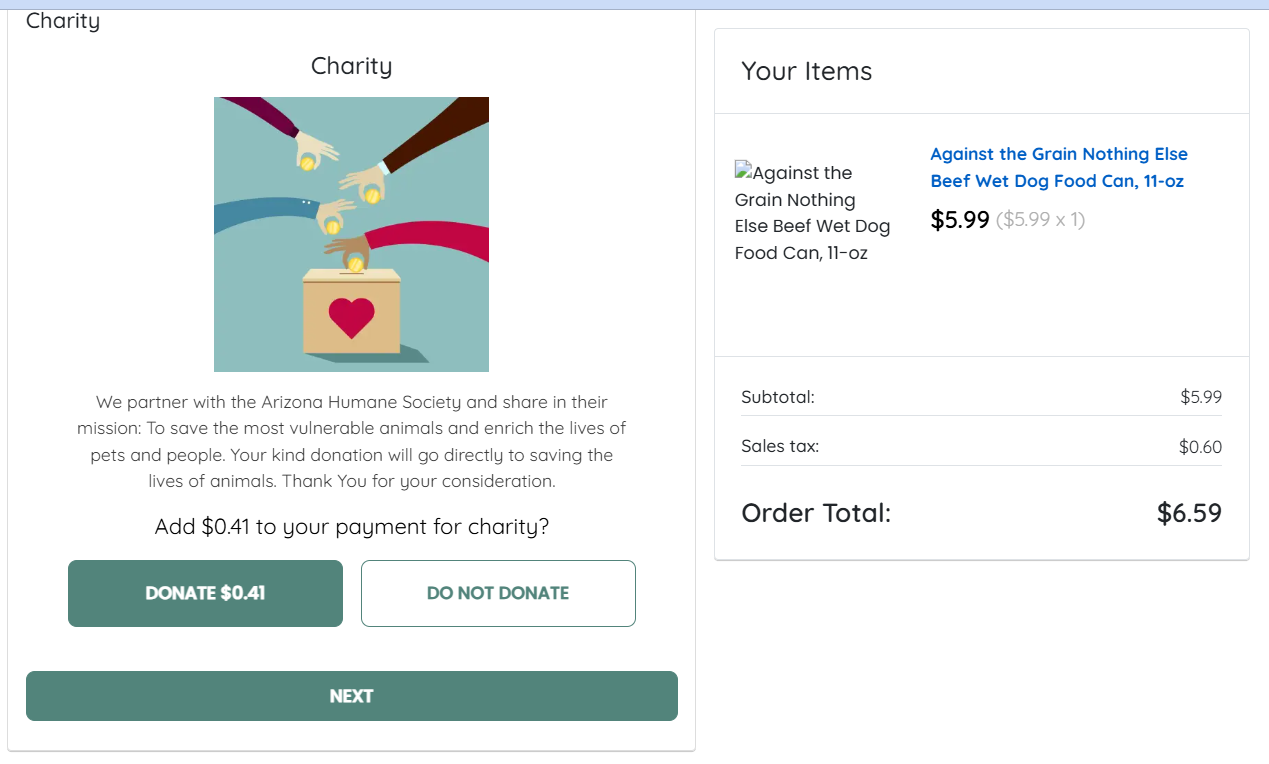The width and height of the screenshot is (1269, 764).
Task: Click the centered Charity heading above the image
Action: click(x=351, y=66)
